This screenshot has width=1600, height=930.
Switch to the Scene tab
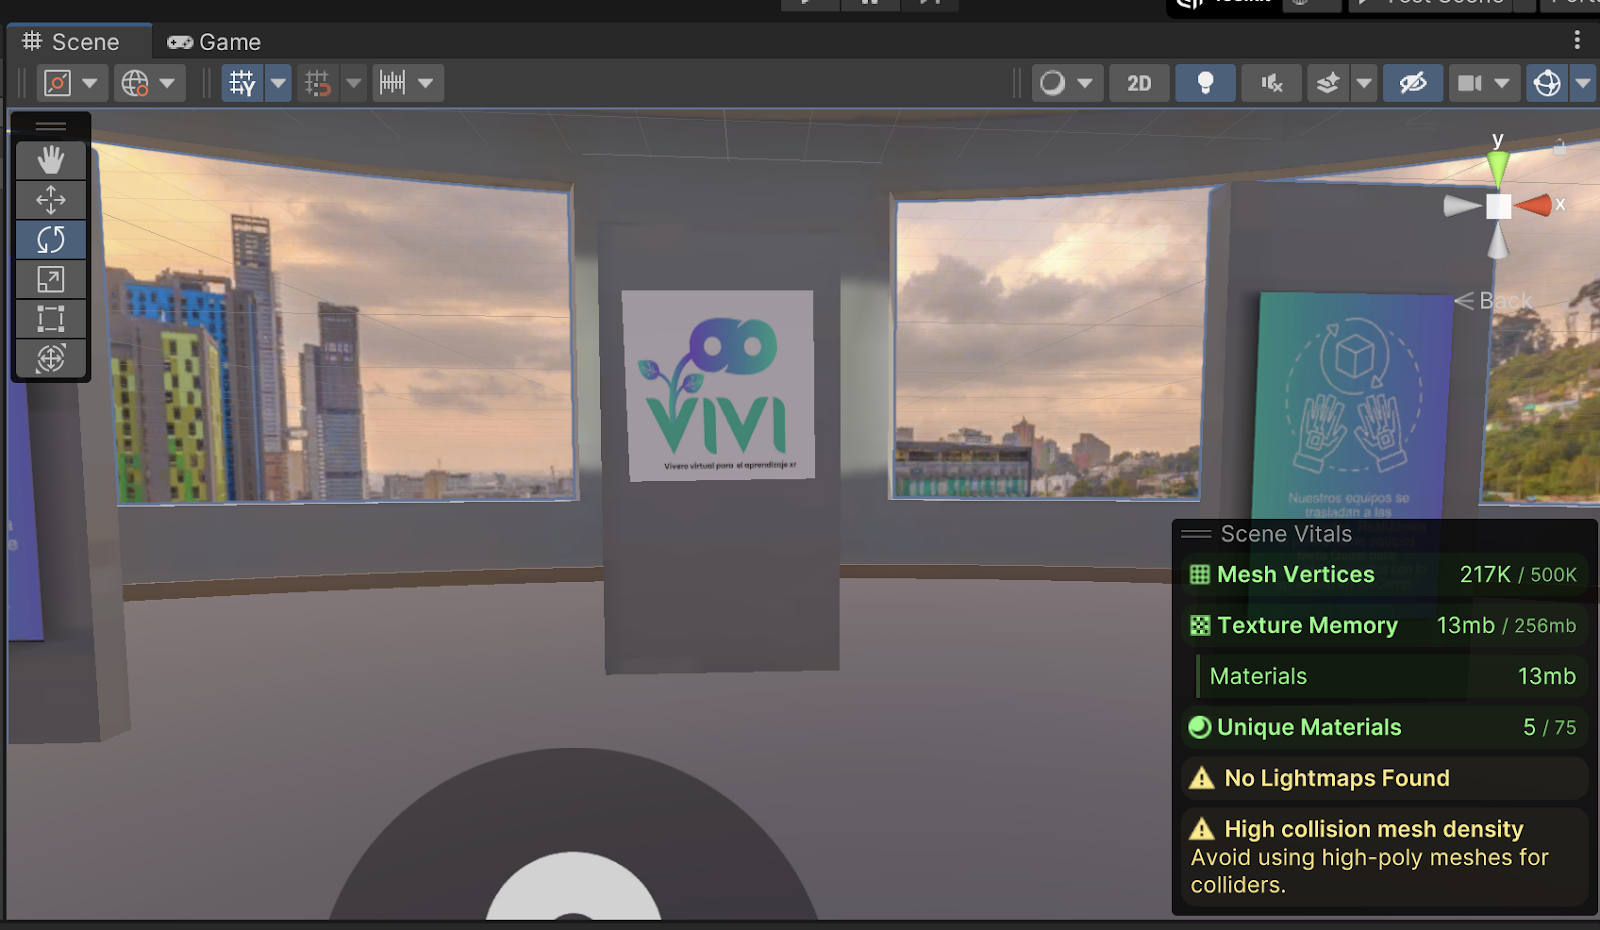pos(80,42)
